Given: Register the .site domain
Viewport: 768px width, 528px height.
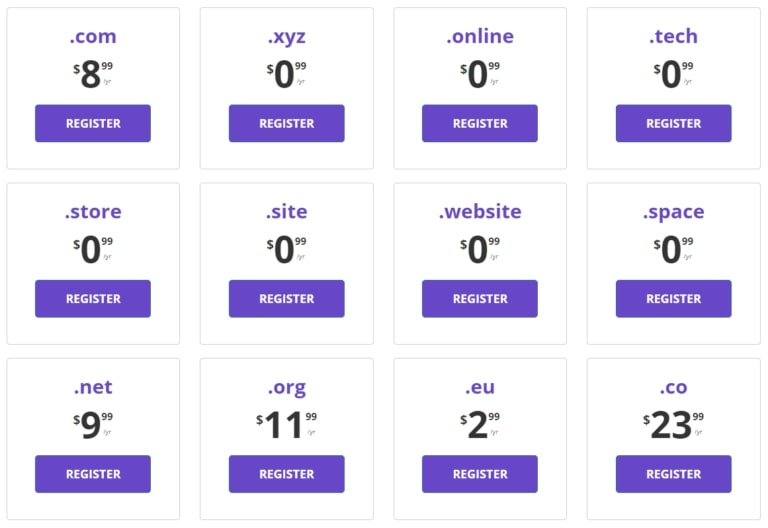Looking at the screenshot, I should tap(287, 299).
